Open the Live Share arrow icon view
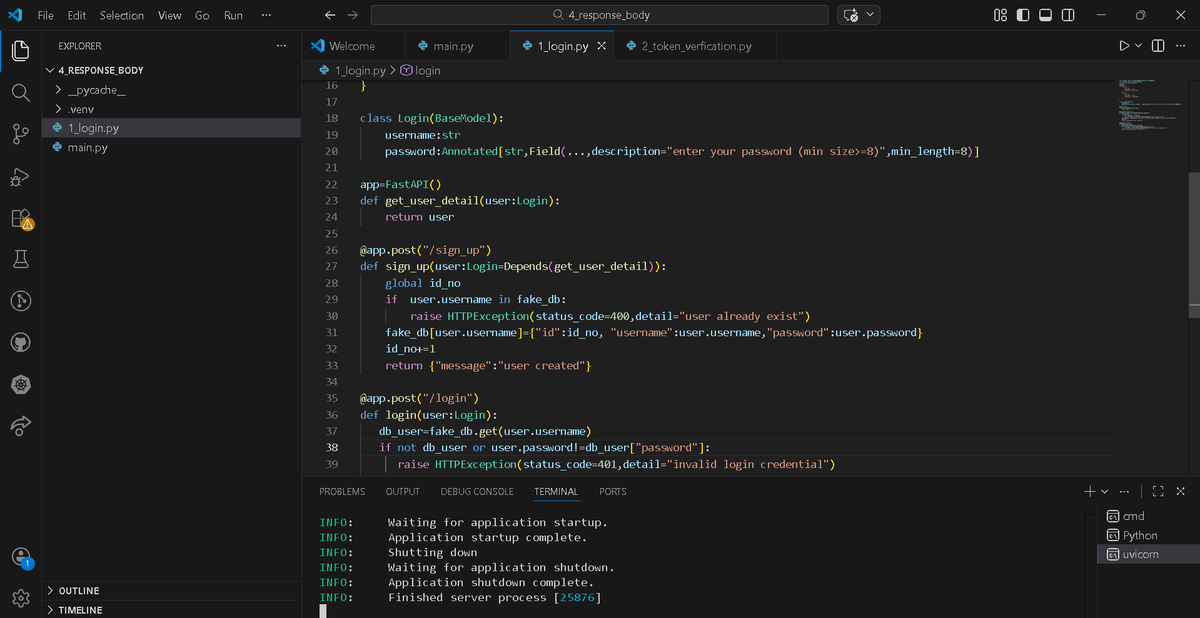The image size is (1200, 618). coord(21,426)
